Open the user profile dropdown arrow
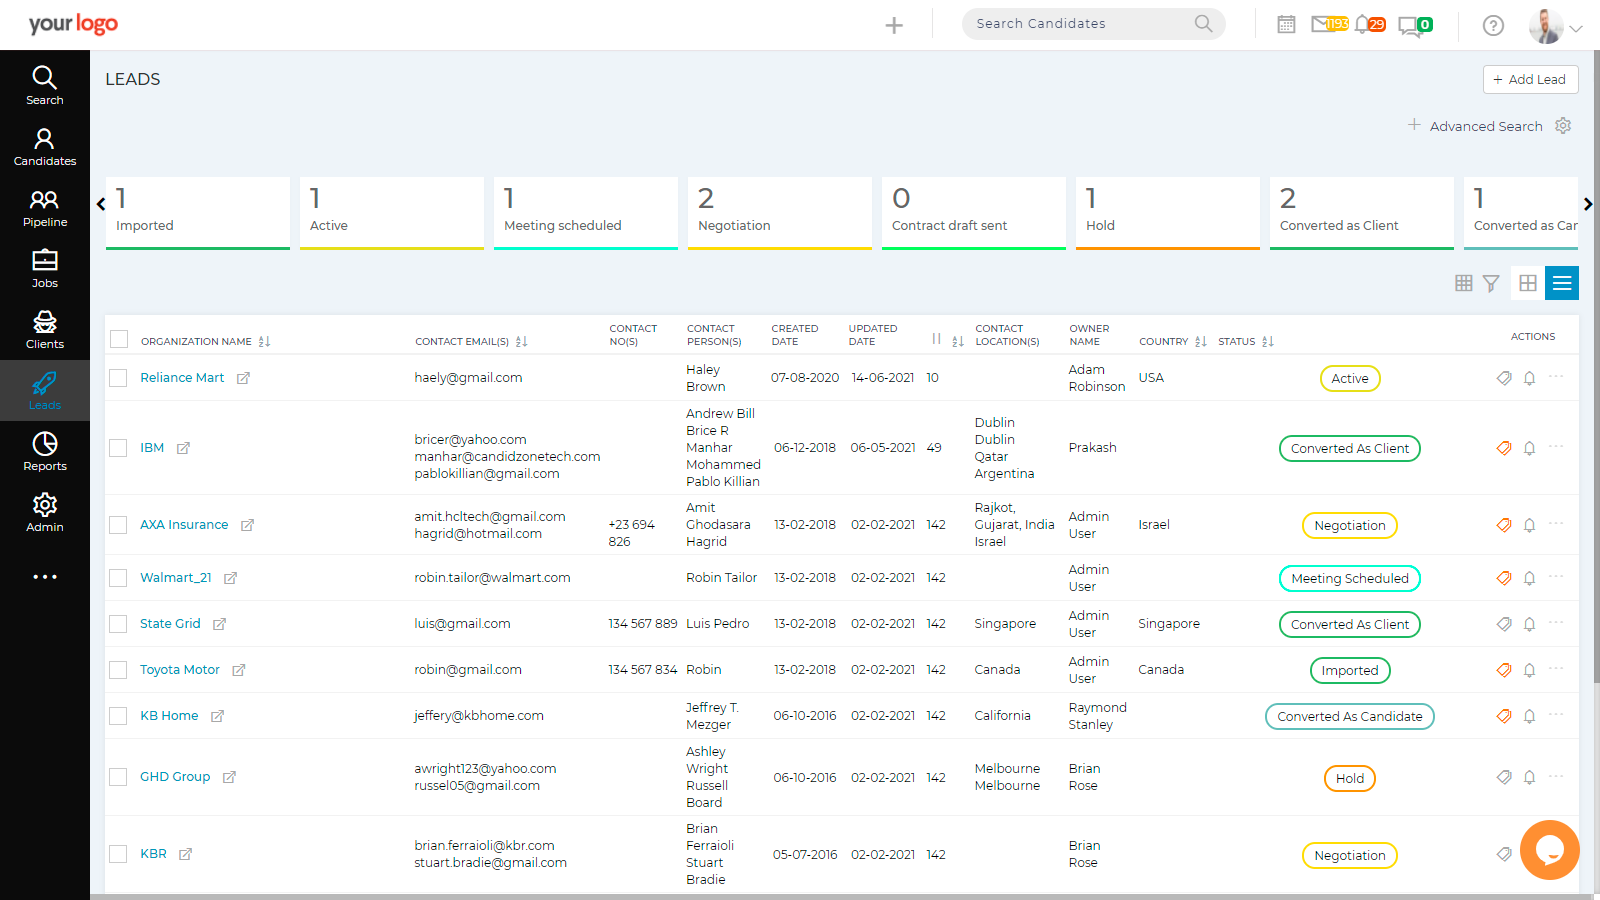Viewport: 1600px width, 900px height. 1576,28
